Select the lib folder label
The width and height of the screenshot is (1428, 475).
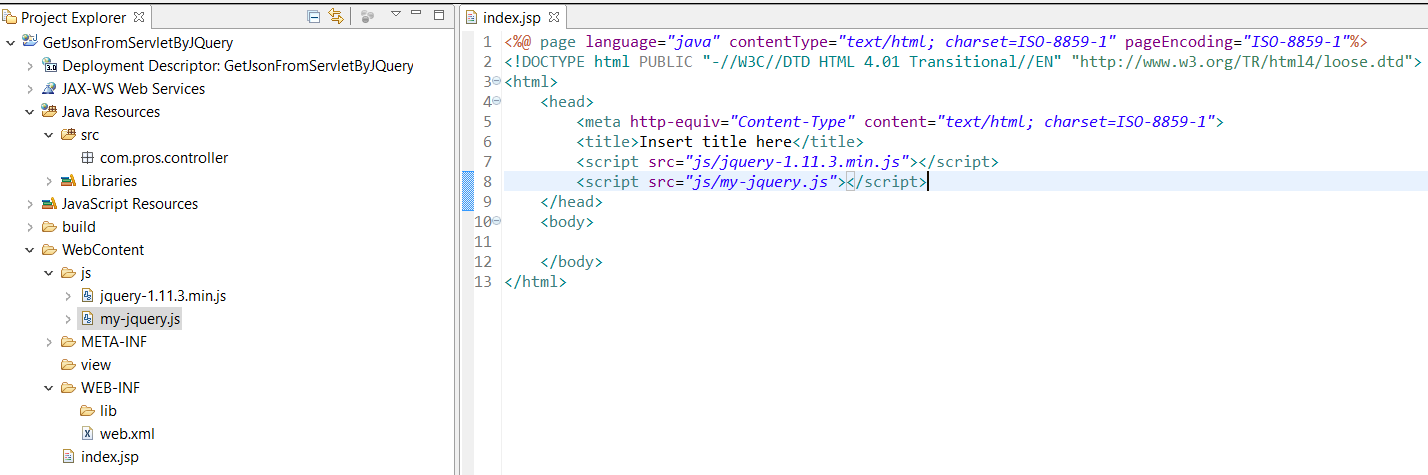pyautogui.click(x=109, y=411)
